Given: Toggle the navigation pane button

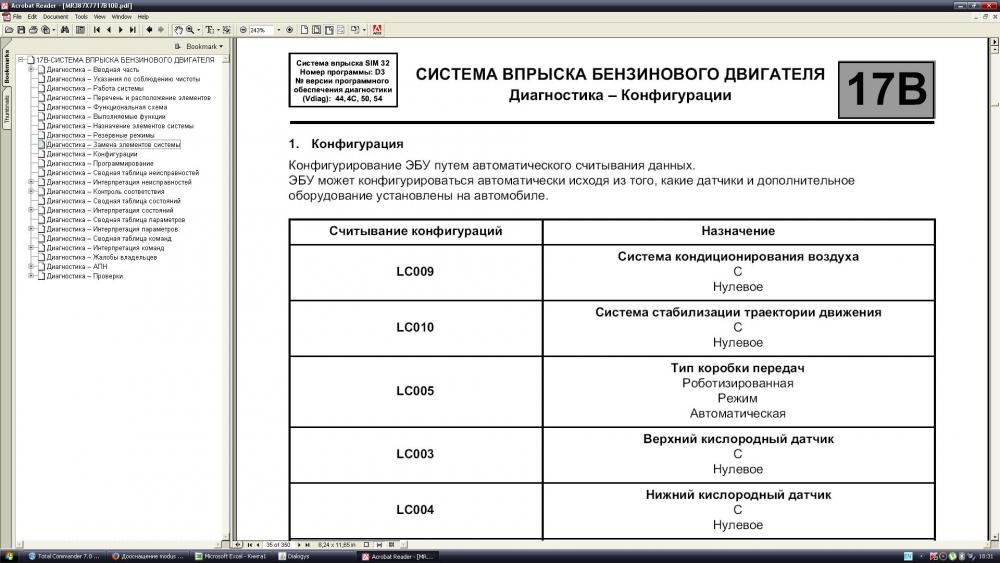Looking at the screenshot, I should (x=80, y=30).
